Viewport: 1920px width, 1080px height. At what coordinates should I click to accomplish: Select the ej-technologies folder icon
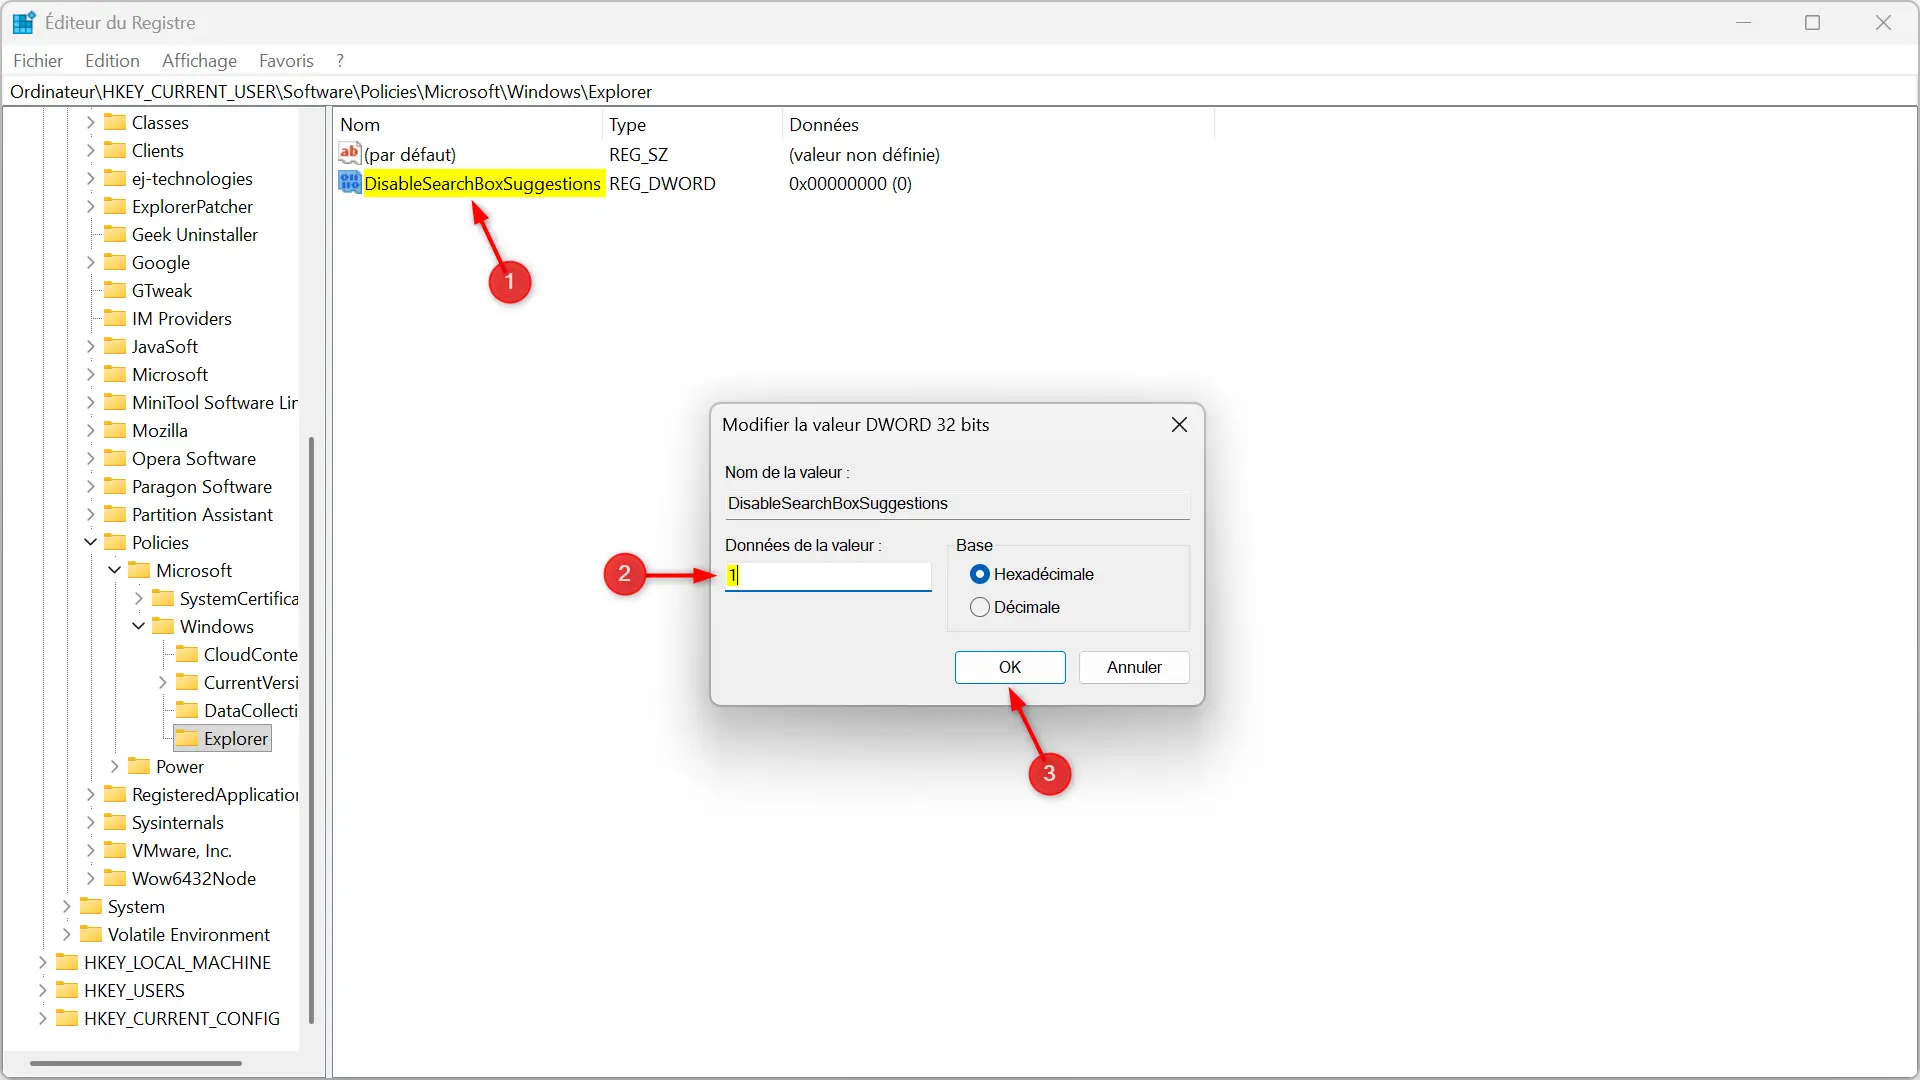pos(115,178)
